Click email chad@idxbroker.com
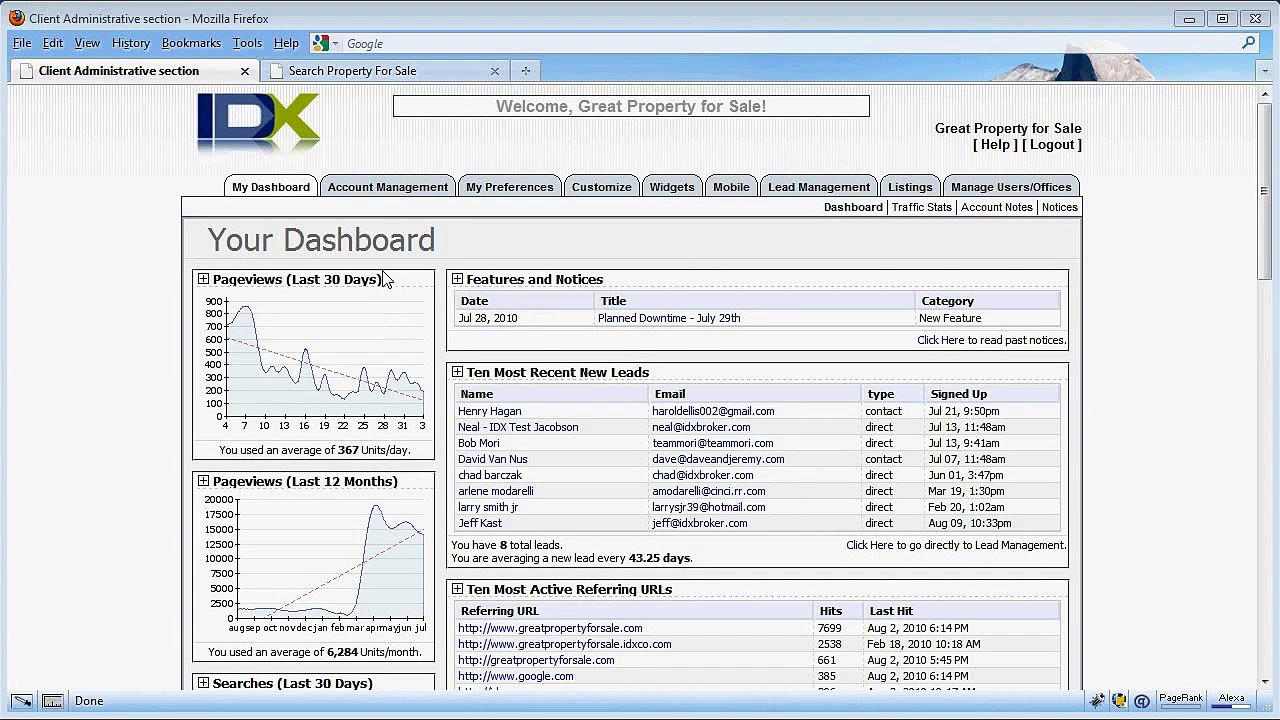 [703, 475]
